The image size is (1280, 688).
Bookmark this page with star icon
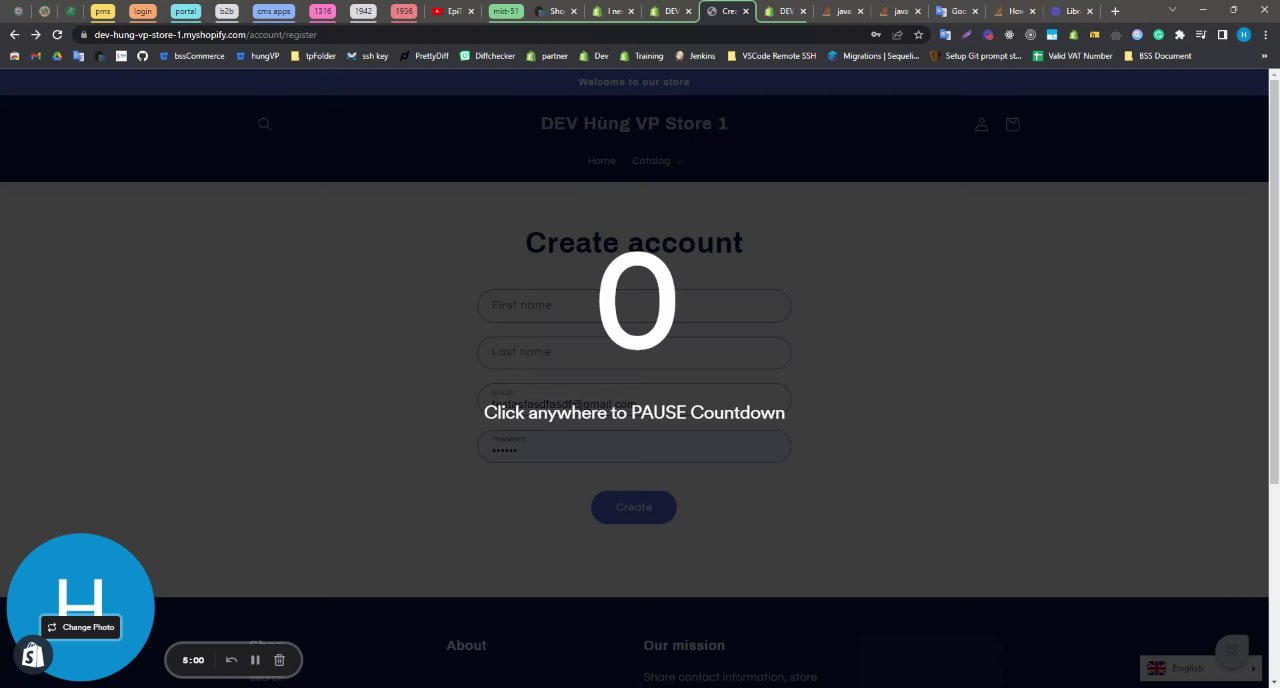point(918,34)
